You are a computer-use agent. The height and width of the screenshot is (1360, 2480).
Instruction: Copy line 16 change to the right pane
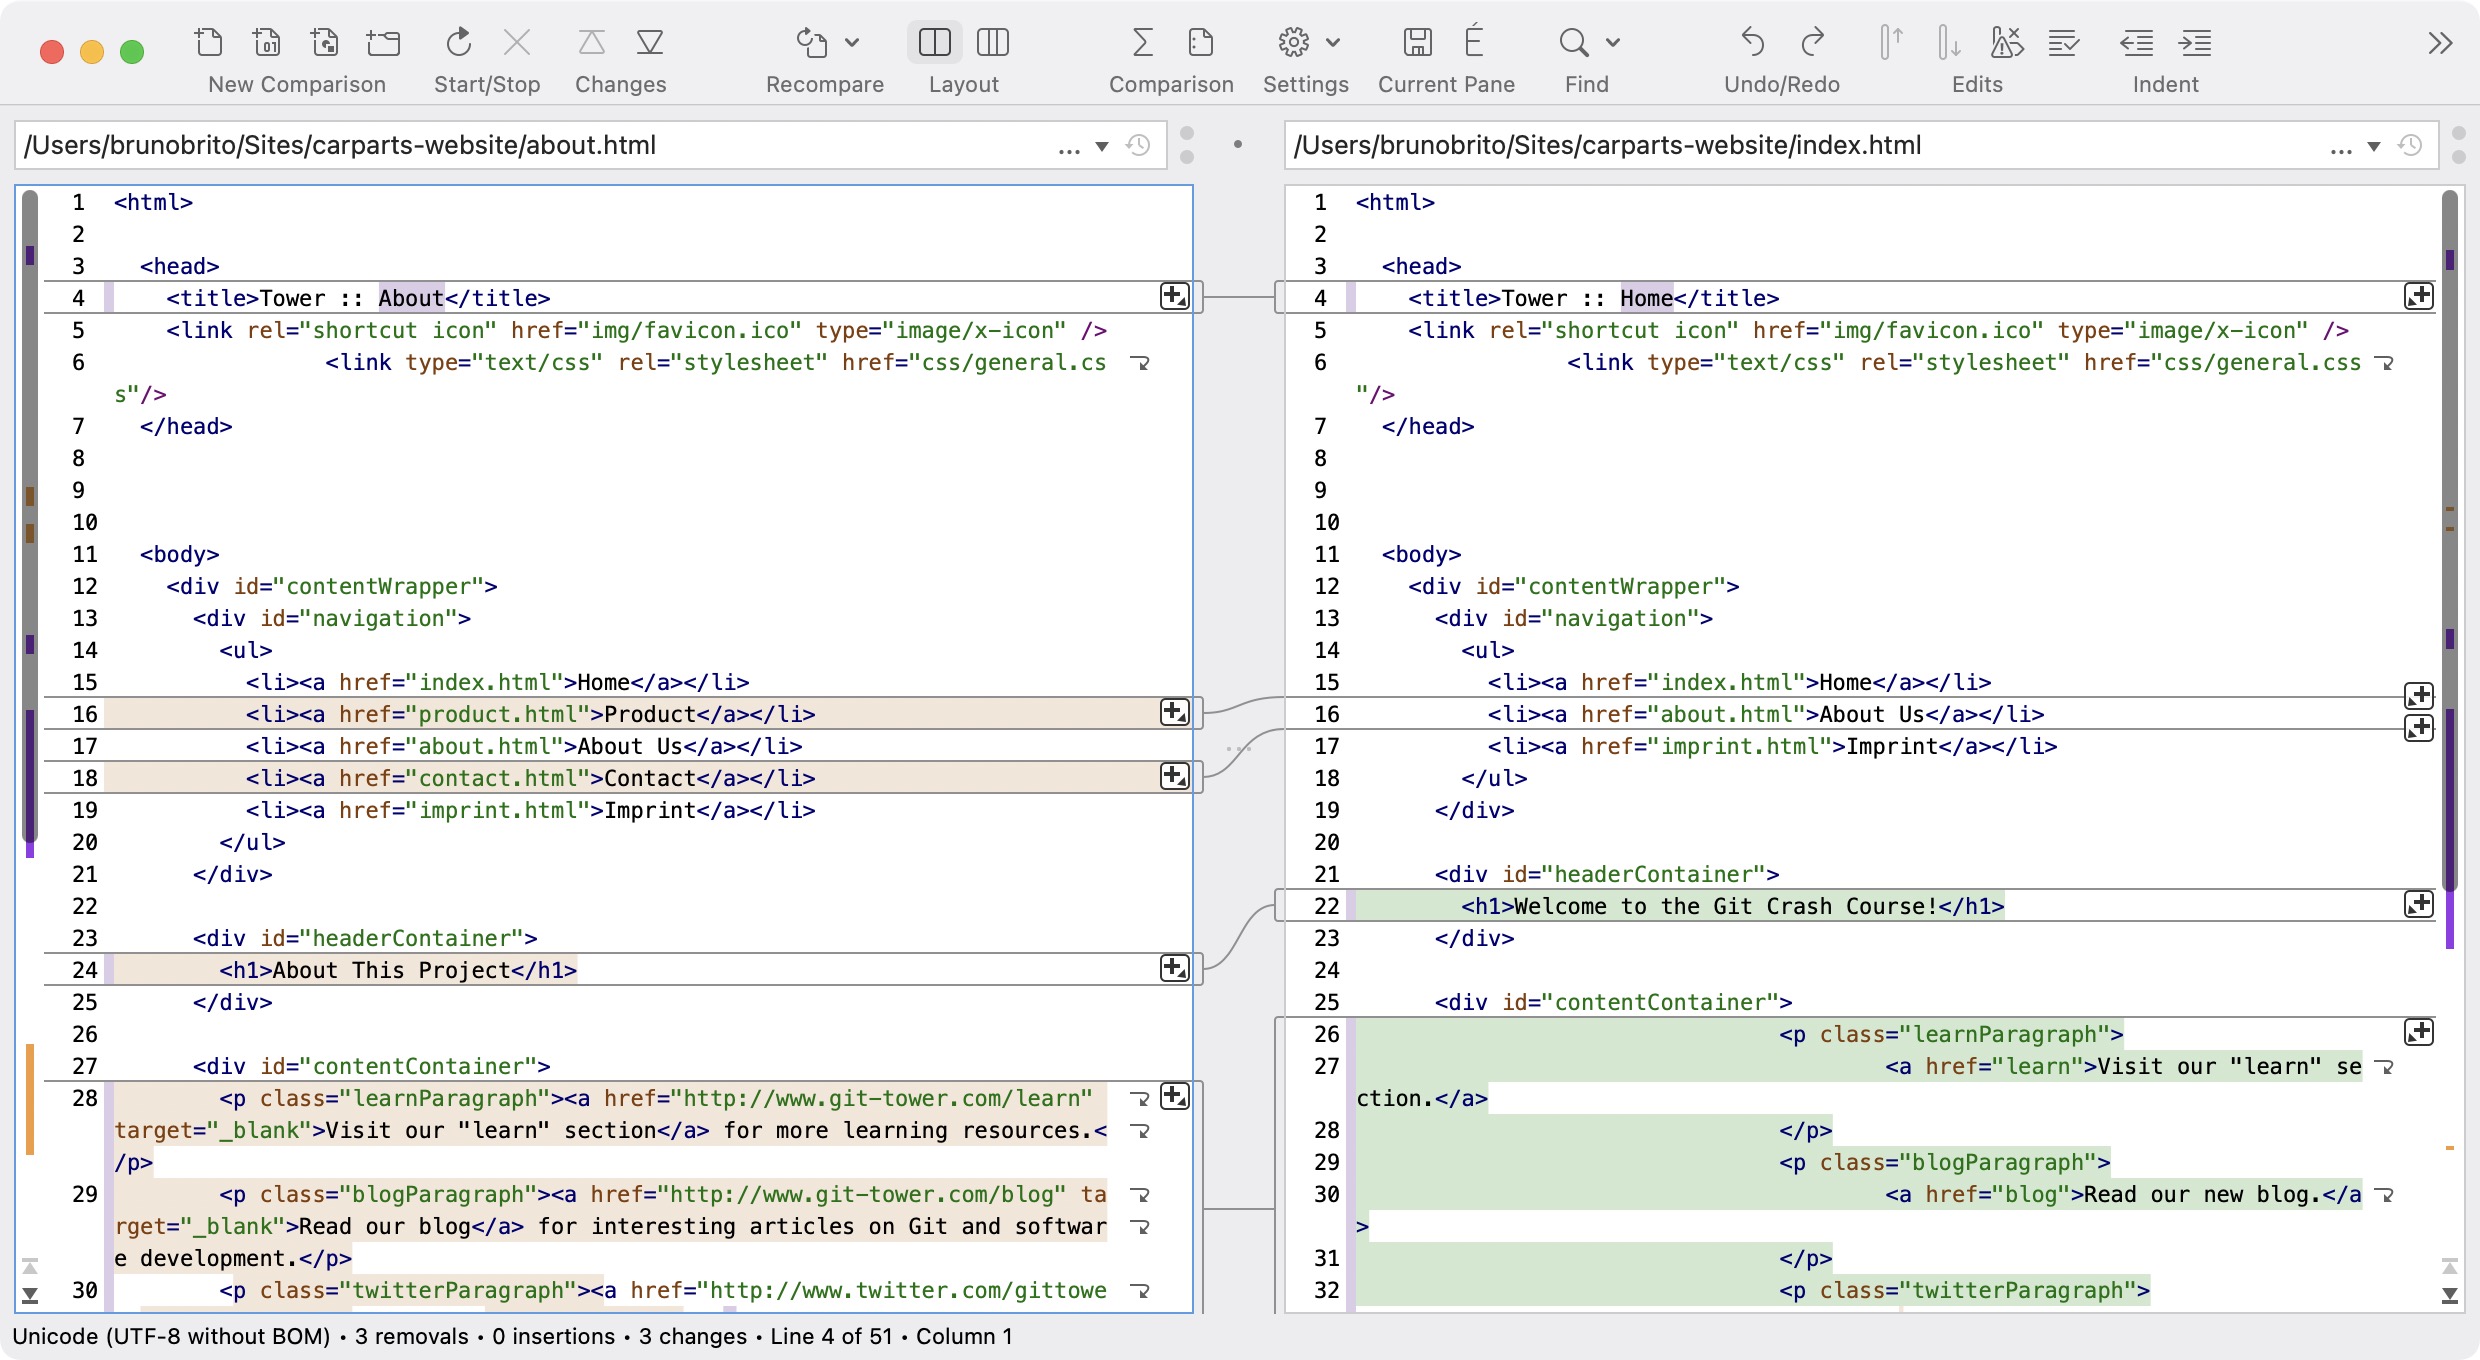click(x=1174, y=712)
